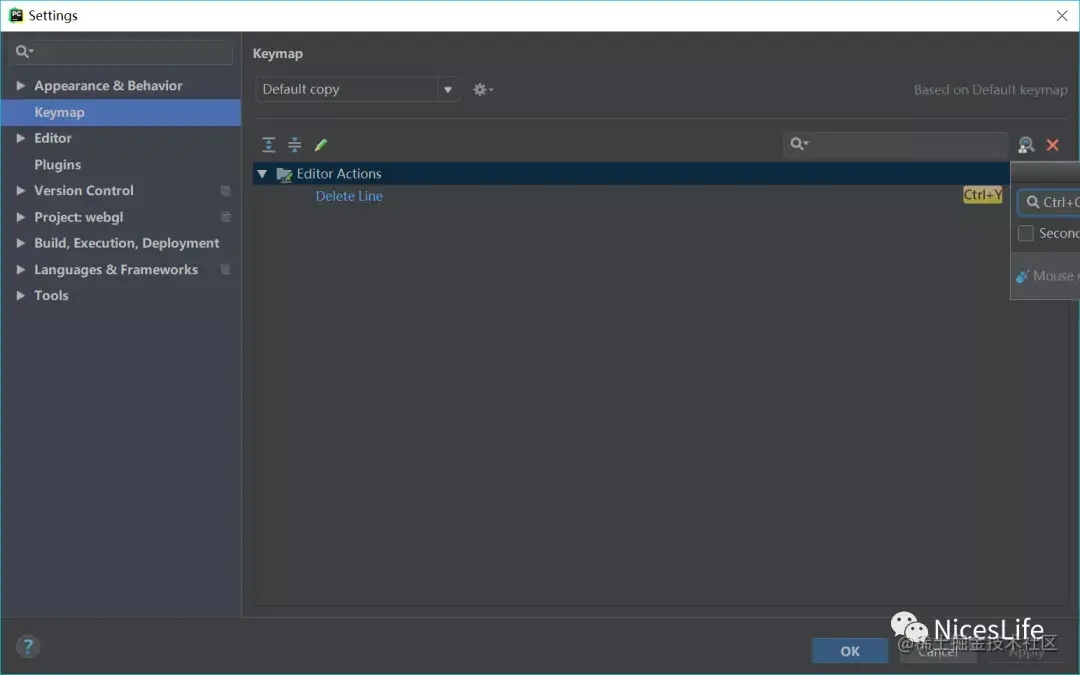This screenshot has height=675, width=1080.
Task: Click the Appearance & Behavior label
Action: coord(108,85)
